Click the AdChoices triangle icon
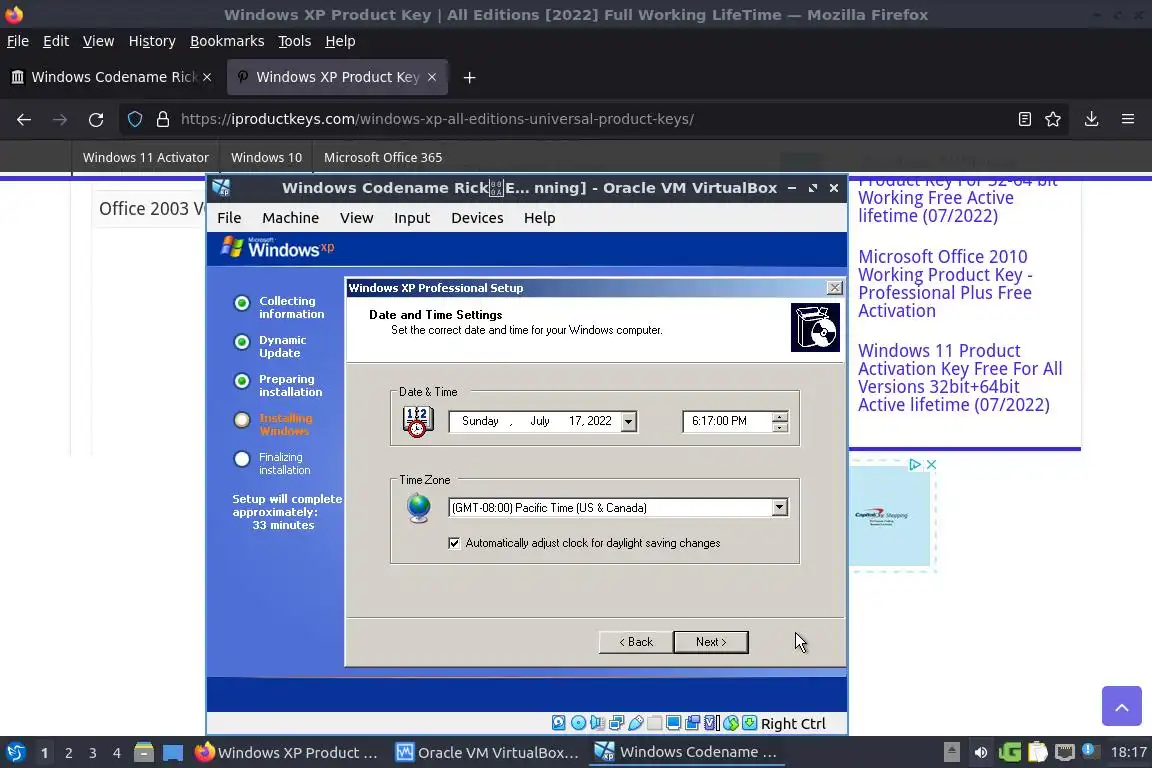1152x768 pixels. [915, 464]
